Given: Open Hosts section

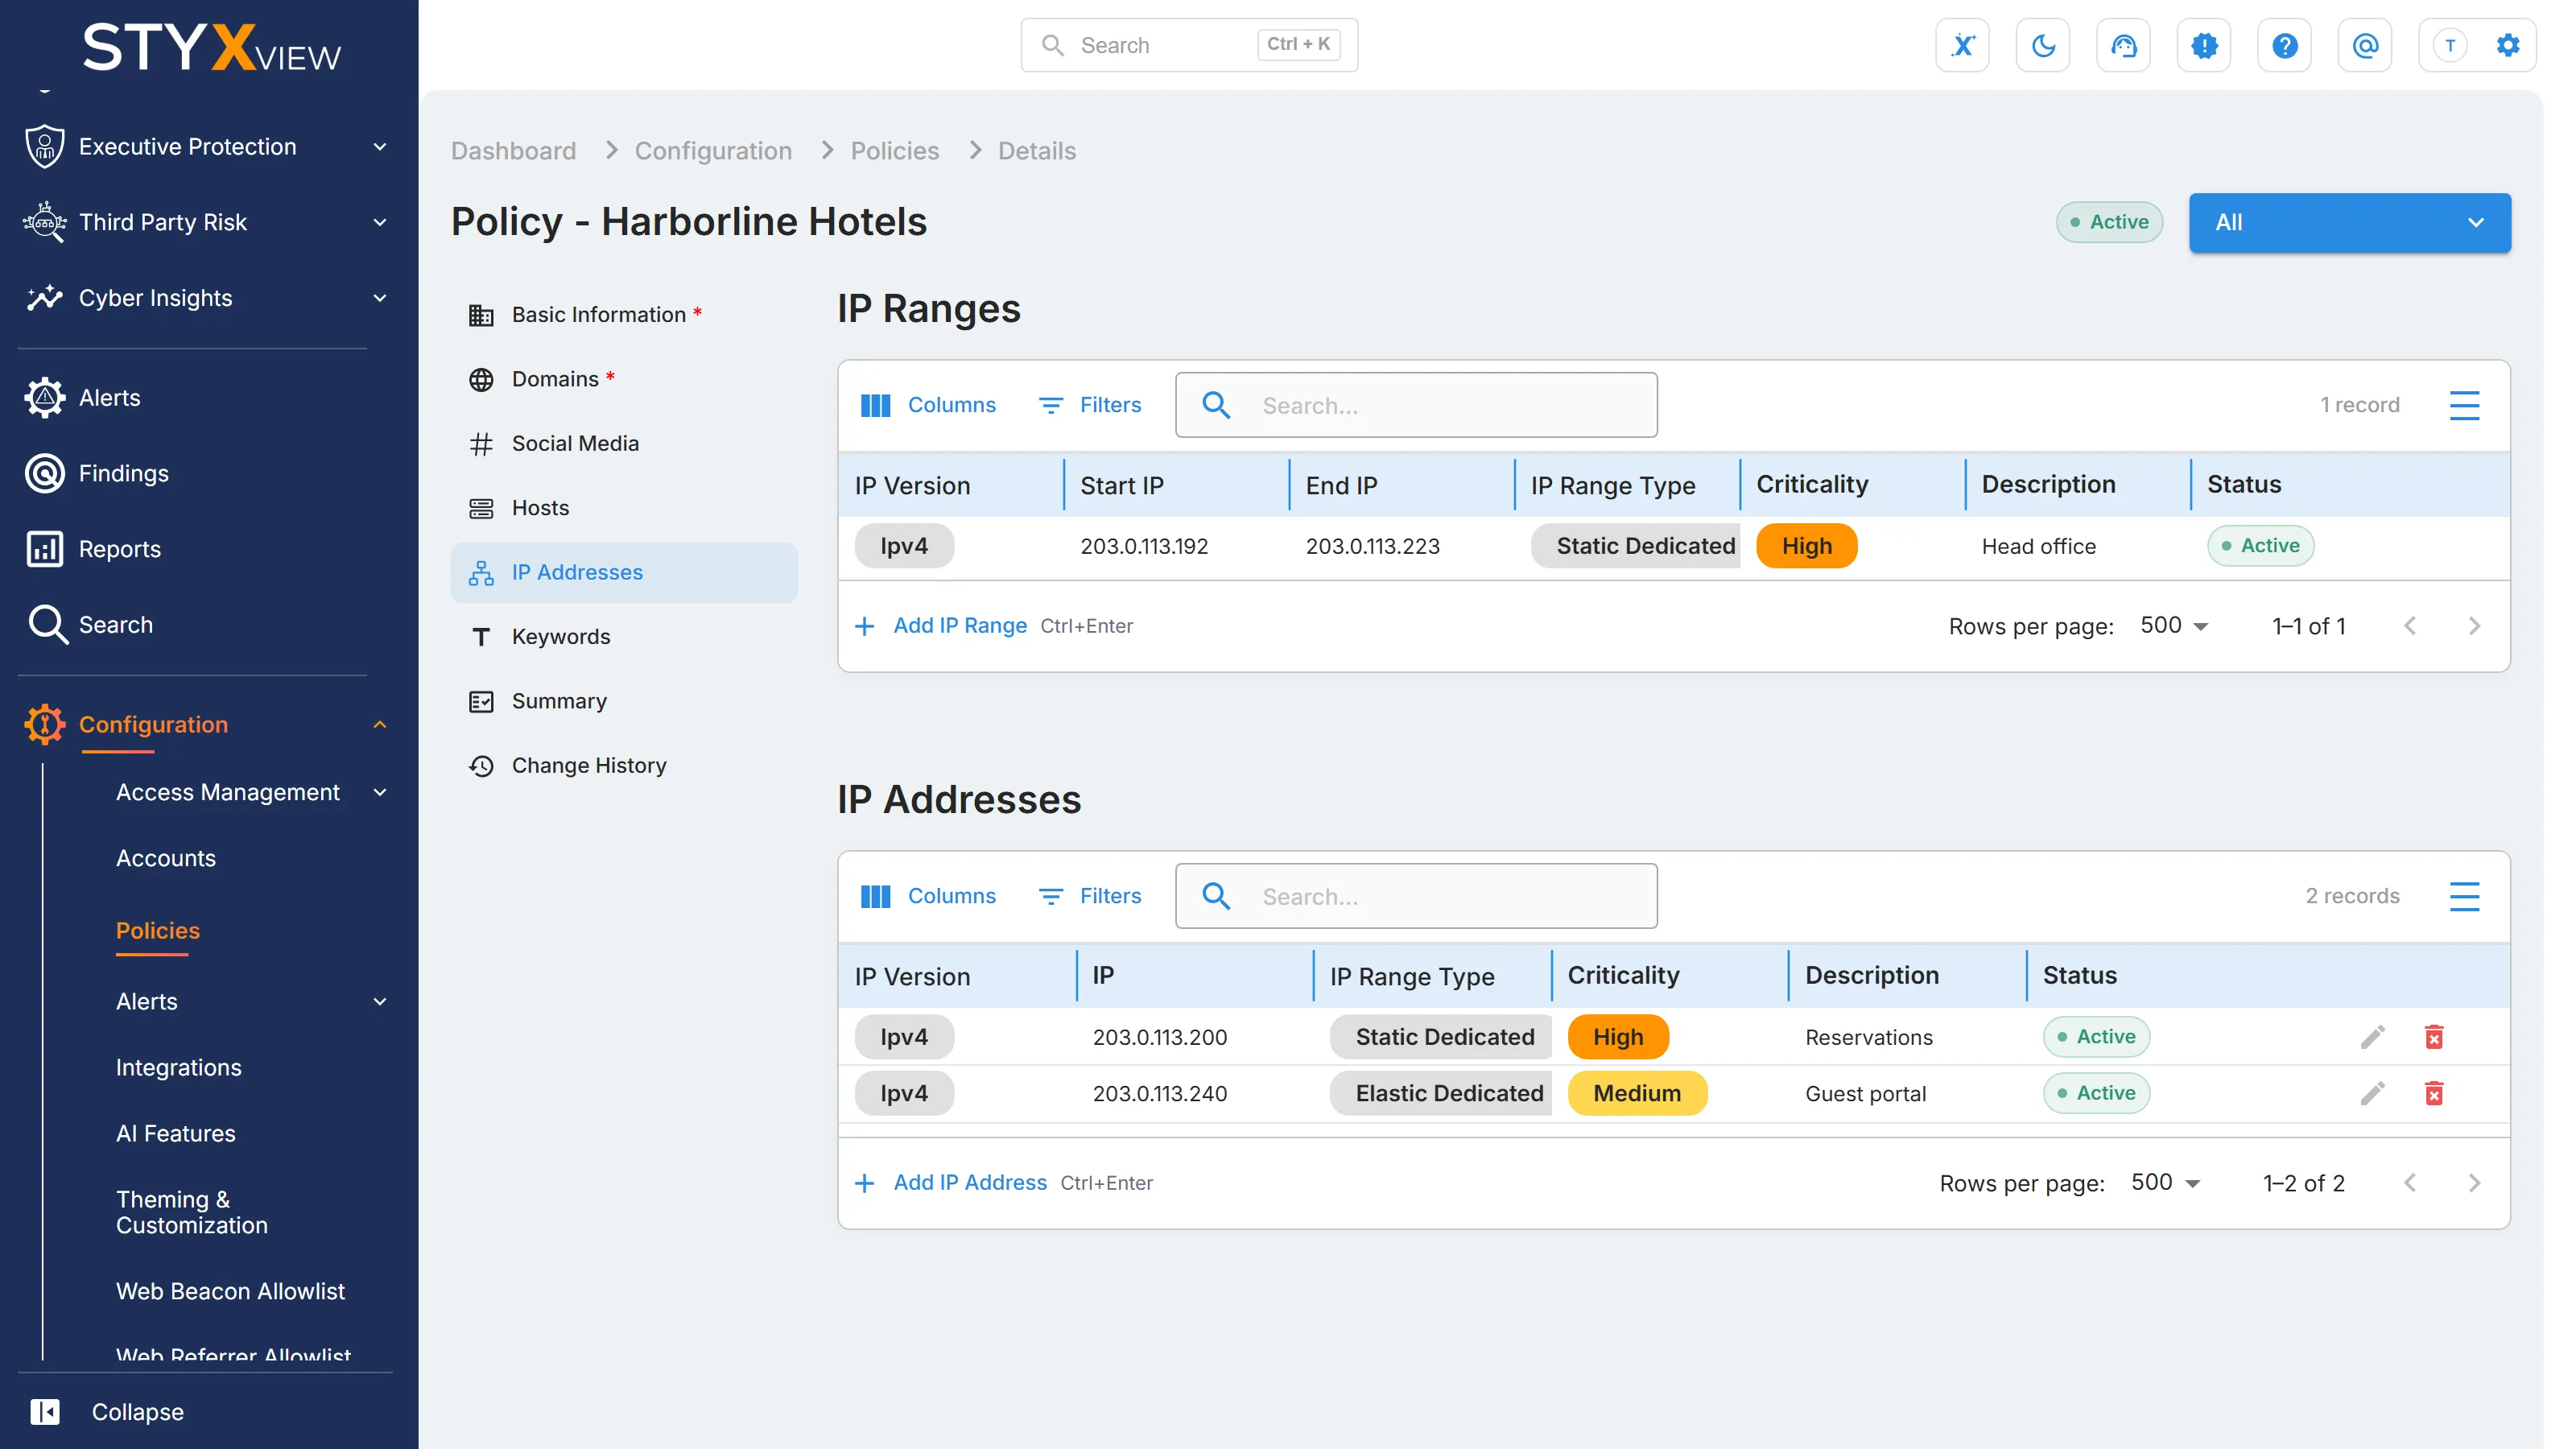Looking at the screenshot, I should 624,508.
